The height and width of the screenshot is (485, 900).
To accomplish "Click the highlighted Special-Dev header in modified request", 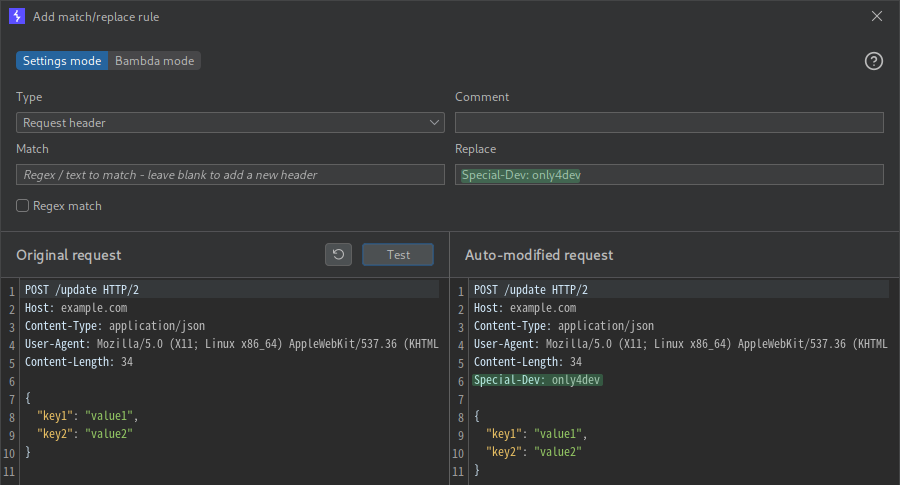I will point(537,380).
